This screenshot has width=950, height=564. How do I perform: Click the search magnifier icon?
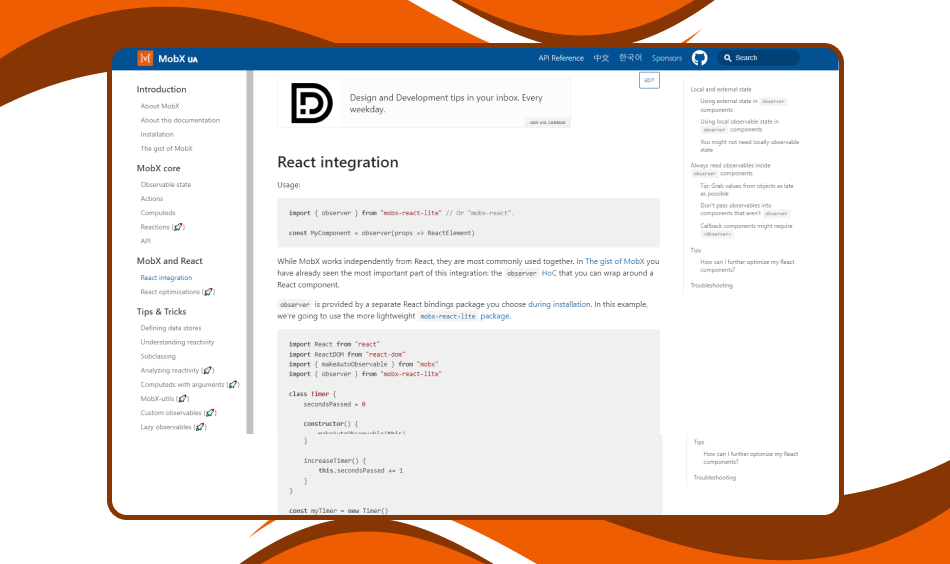pos(728,58)
